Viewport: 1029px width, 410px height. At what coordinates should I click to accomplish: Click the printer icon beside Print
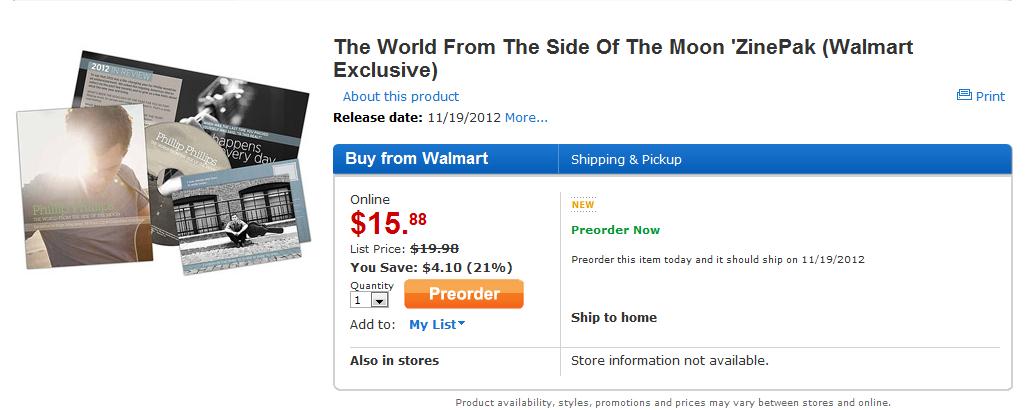click(964, 96)
